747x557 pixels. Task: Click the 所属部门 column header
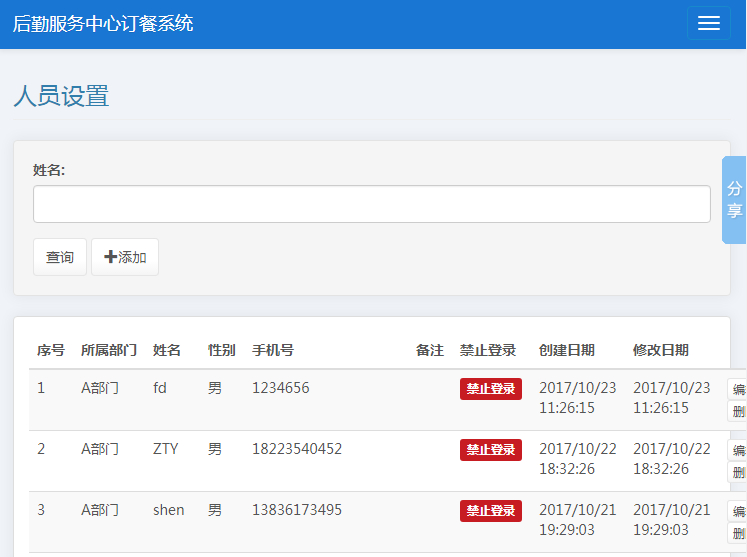pyautogui.click(x=109, y=350)
